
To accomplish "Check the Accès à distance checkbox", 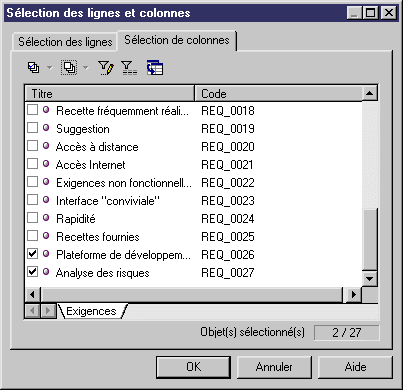I will [x=32, y=145].
